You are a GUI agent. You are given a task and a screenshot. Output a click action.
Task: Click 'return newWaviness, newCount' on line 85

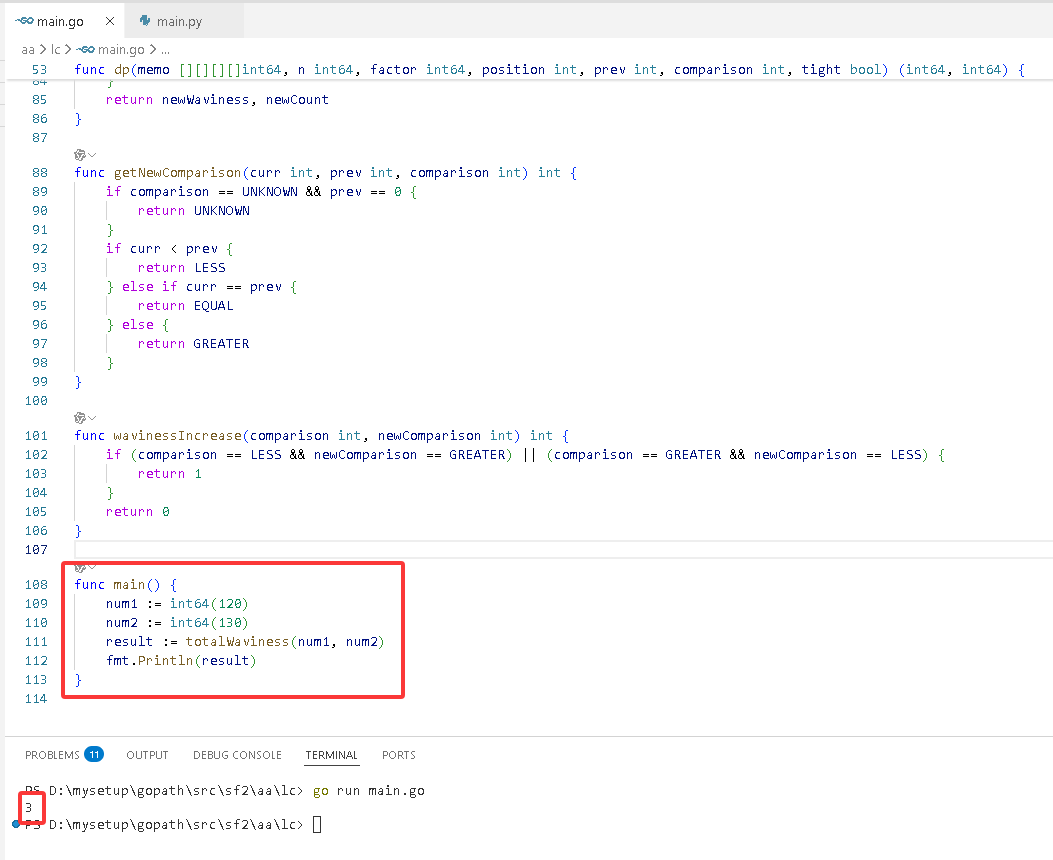pyautogui.click(x=217, y=99)
